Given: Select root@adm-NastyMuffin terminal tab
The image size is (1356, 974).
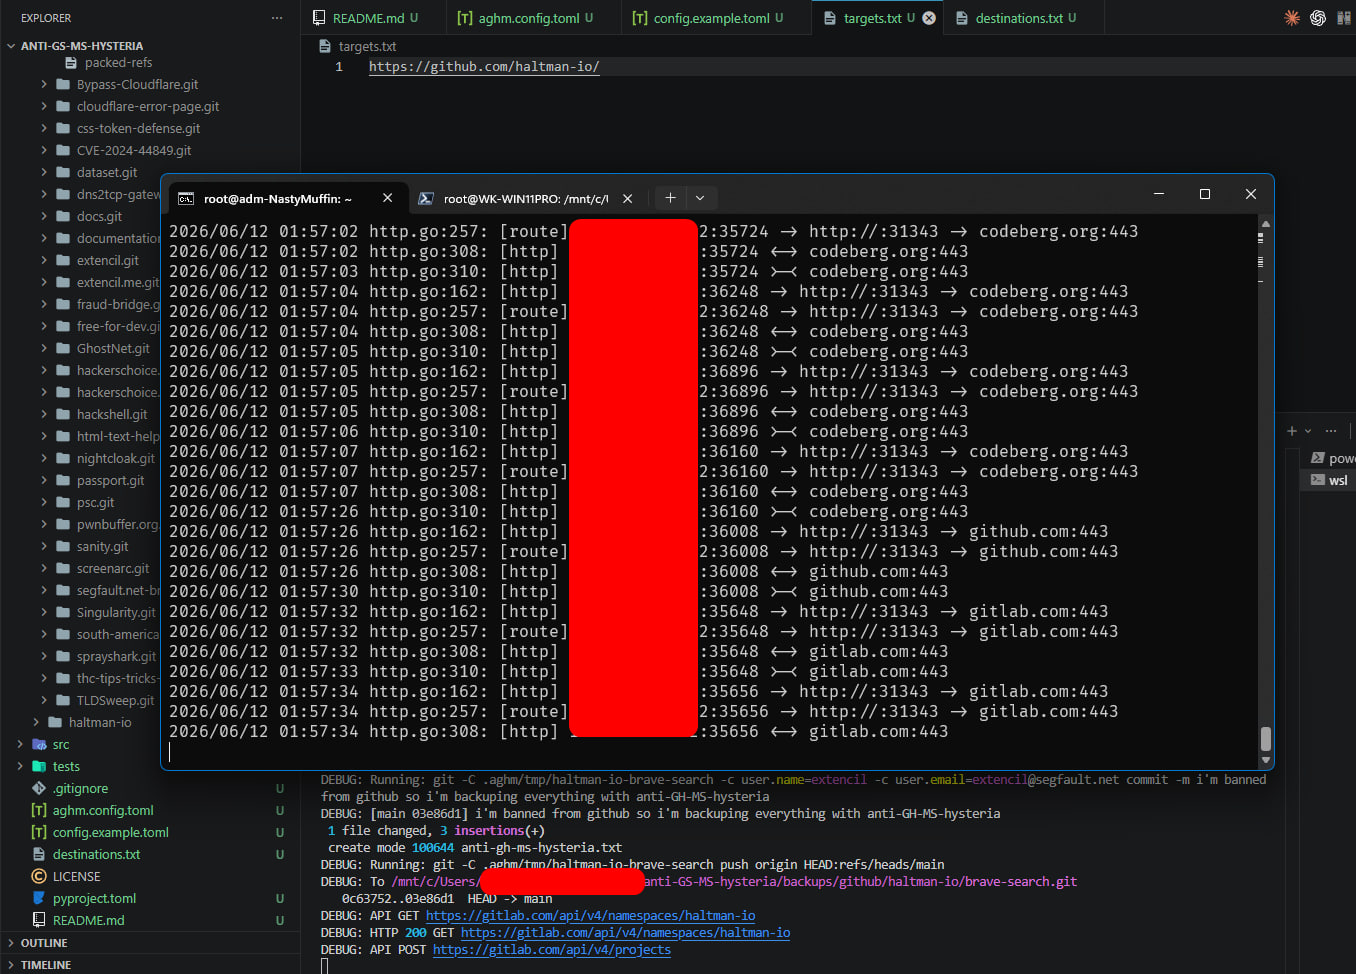Looking at the screenshot, I should [287, 198].
